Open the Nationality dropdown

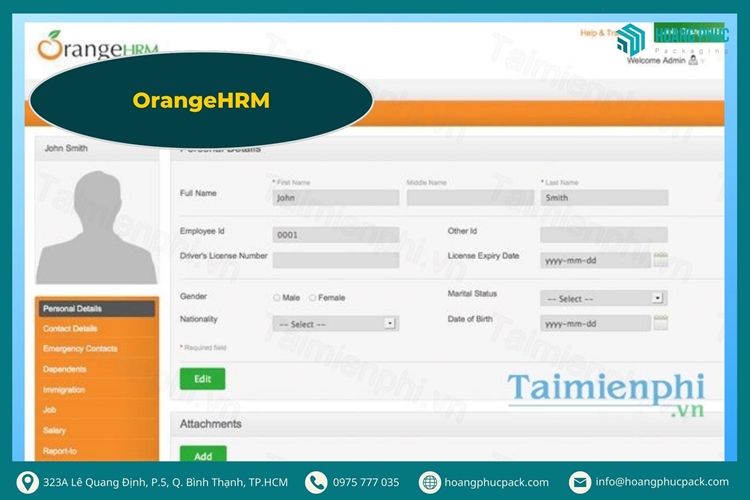336,323
